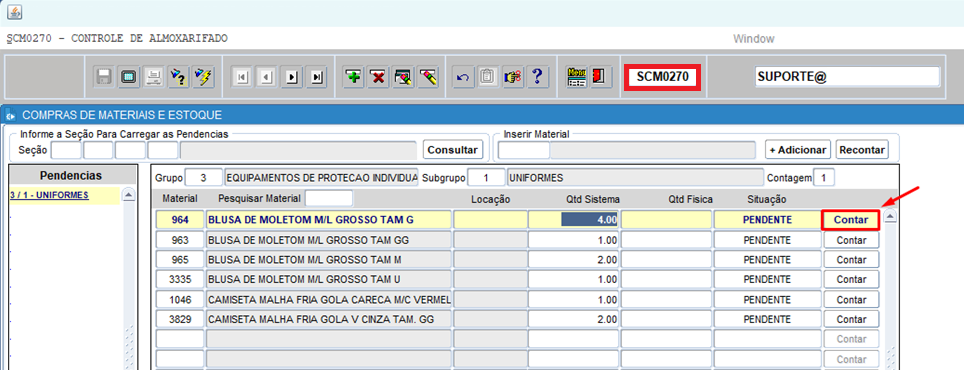Click the Pesquisar Material search field

coord(329,199)
